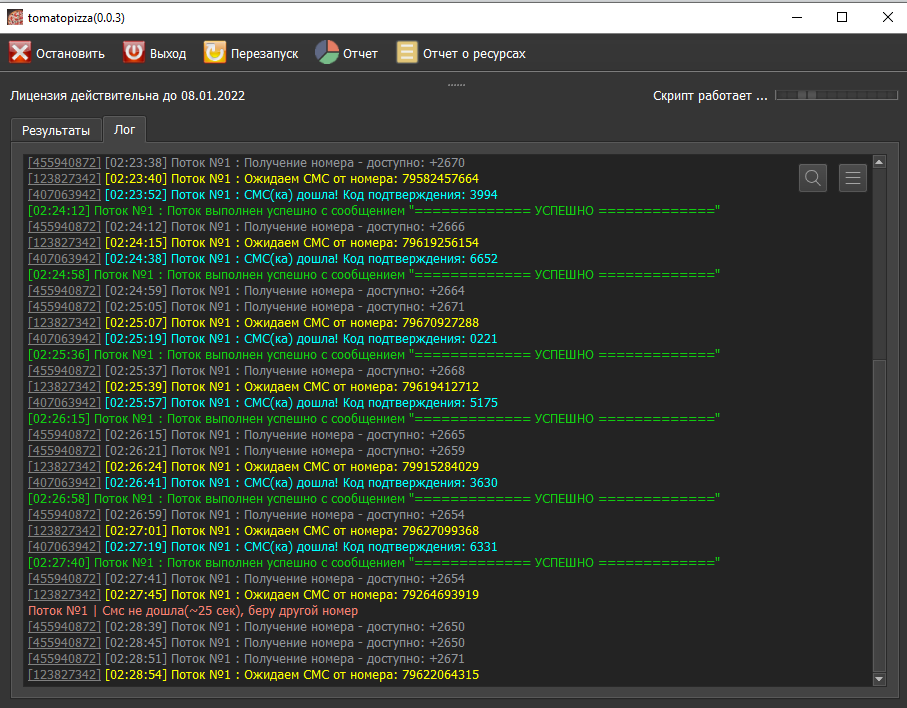Click the Скрипт работает status text
The width and height of the screenshot is (907, 708).
pos(710,96)
